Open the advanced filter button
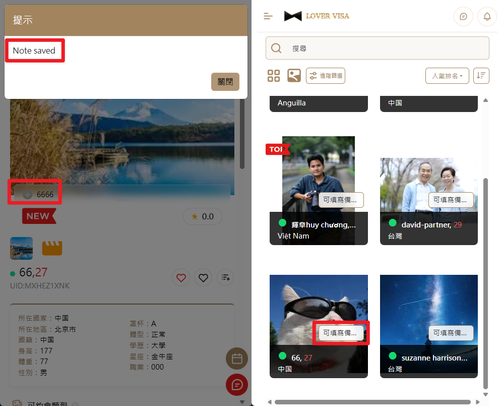 [326, 76]
